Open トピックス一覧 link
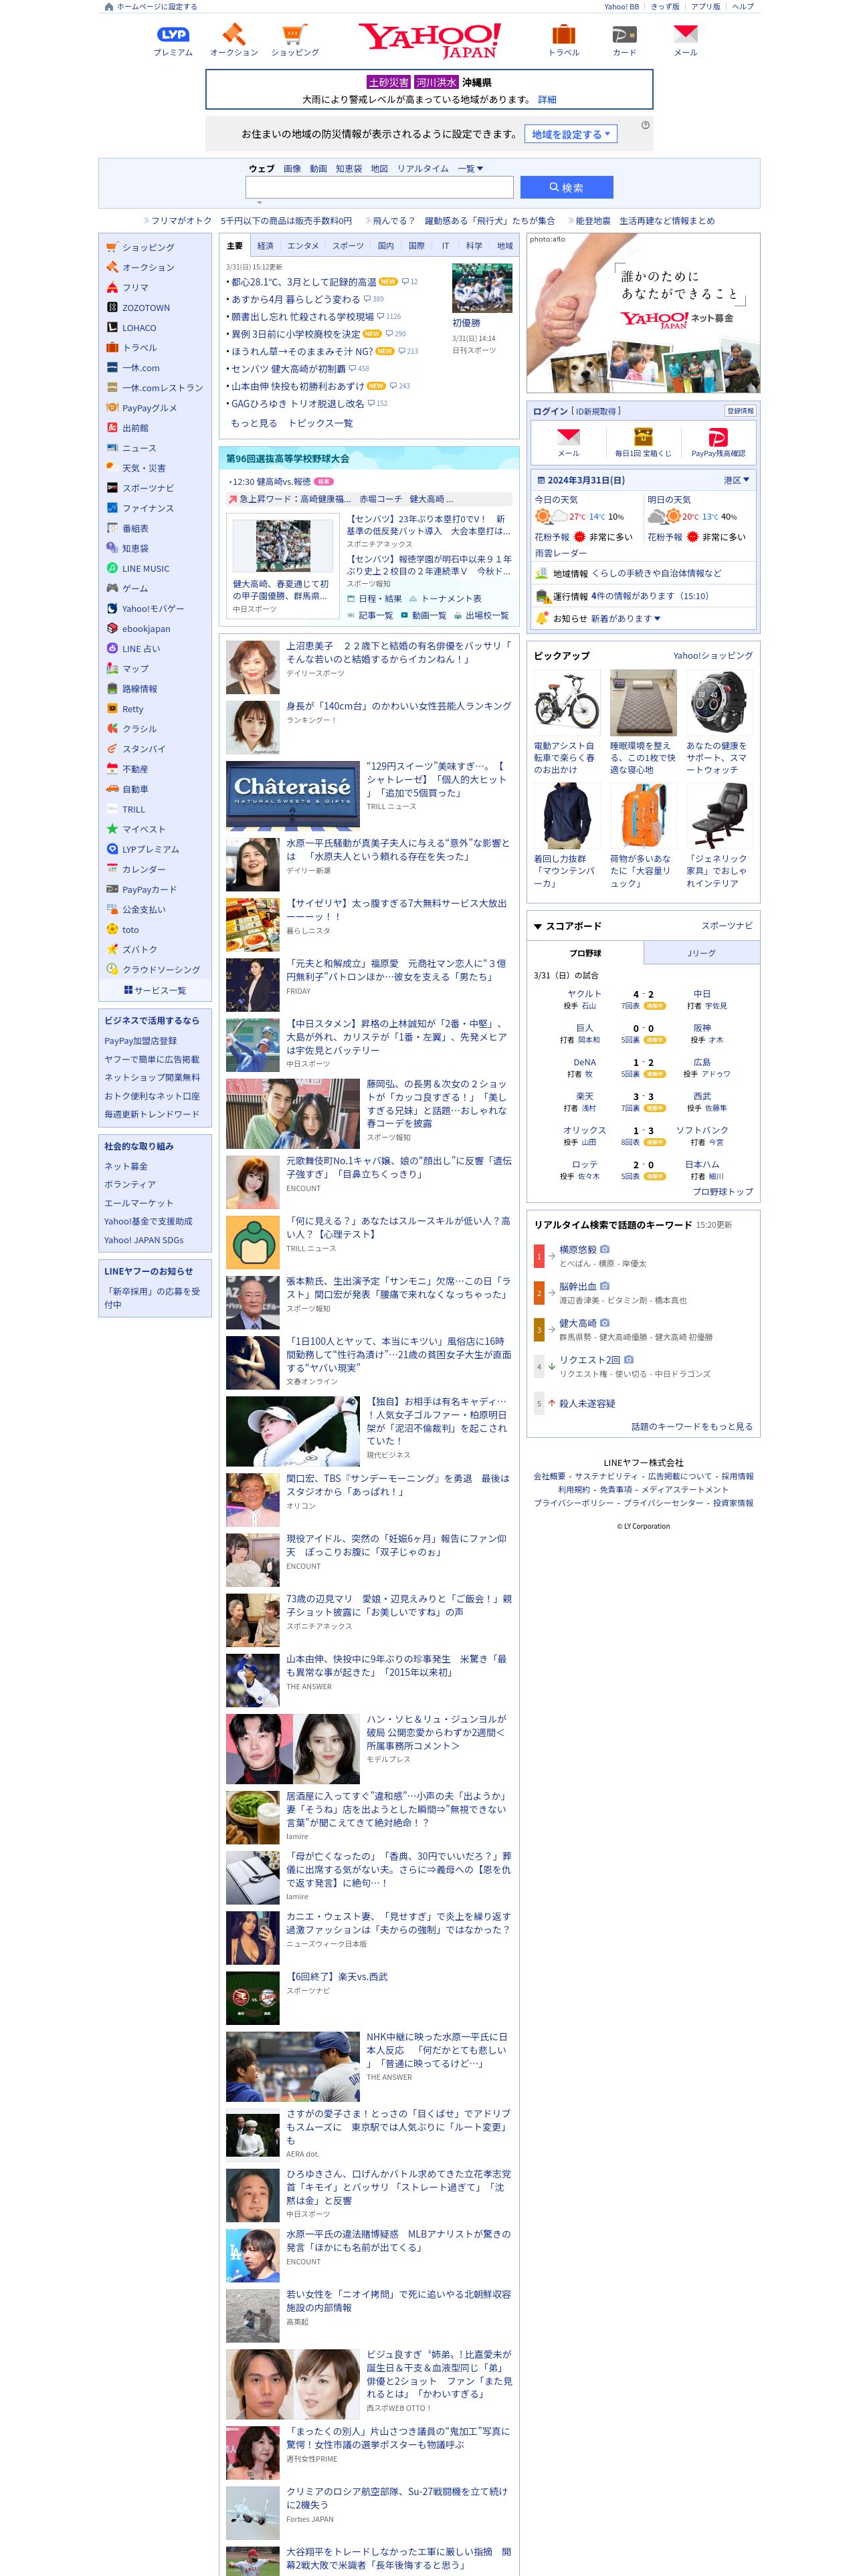The image size is (859, 2576). click(320, 423)
